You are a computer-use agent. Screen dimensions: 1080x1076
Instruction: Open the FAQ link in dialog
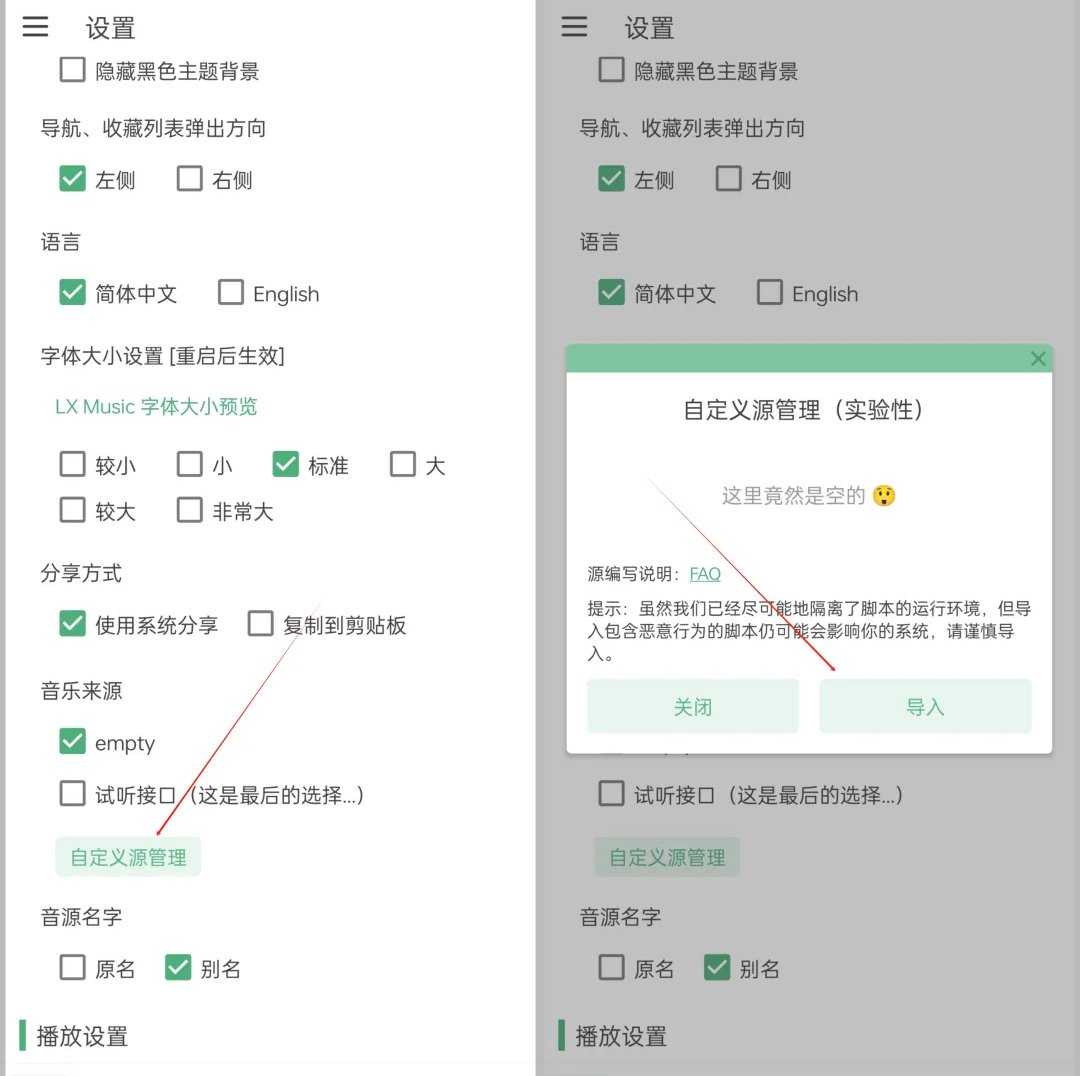click(x=705, y=574)
